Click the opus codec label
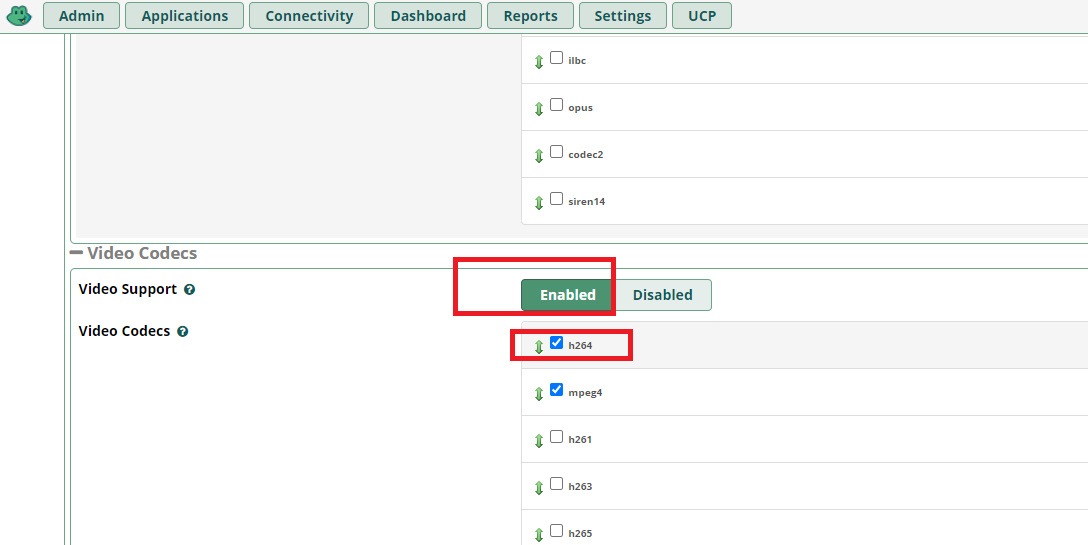The width and height of the screenshot is (1088, 545). pyautogui.click(x=580, y=108)
